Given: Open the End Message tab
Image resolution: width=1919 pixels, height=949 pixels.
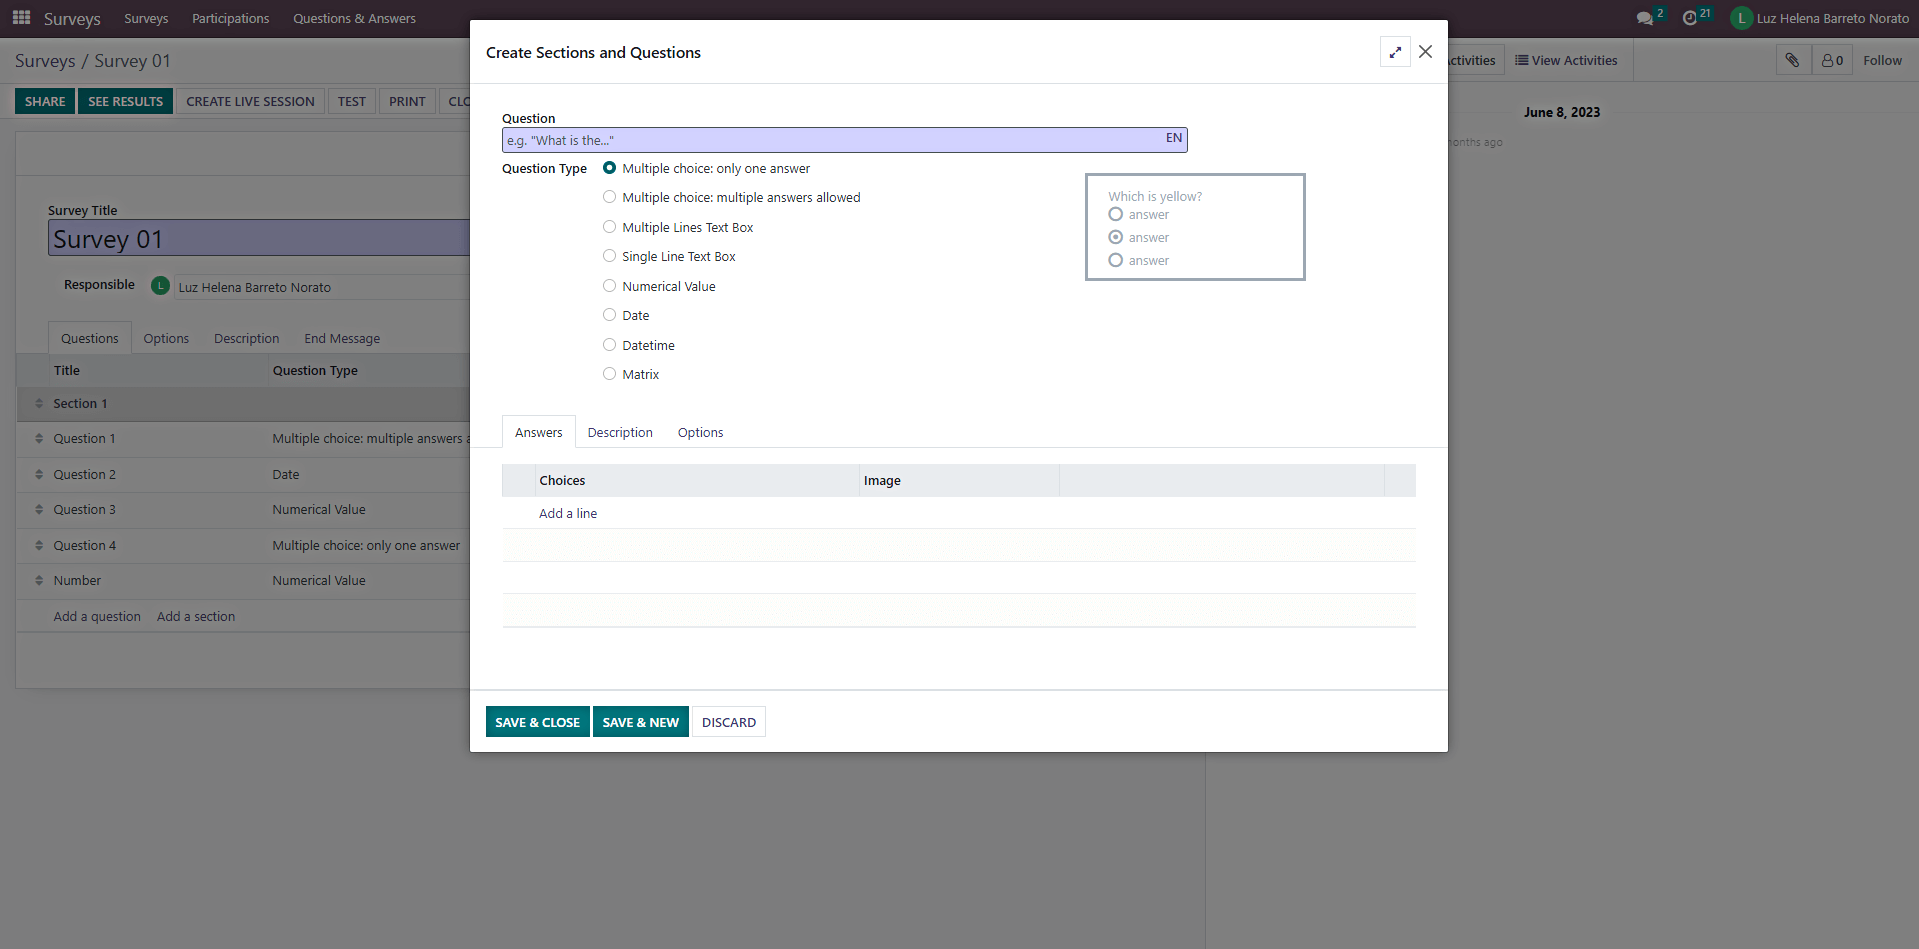Looking at the screenshot, I should (342, 338).
